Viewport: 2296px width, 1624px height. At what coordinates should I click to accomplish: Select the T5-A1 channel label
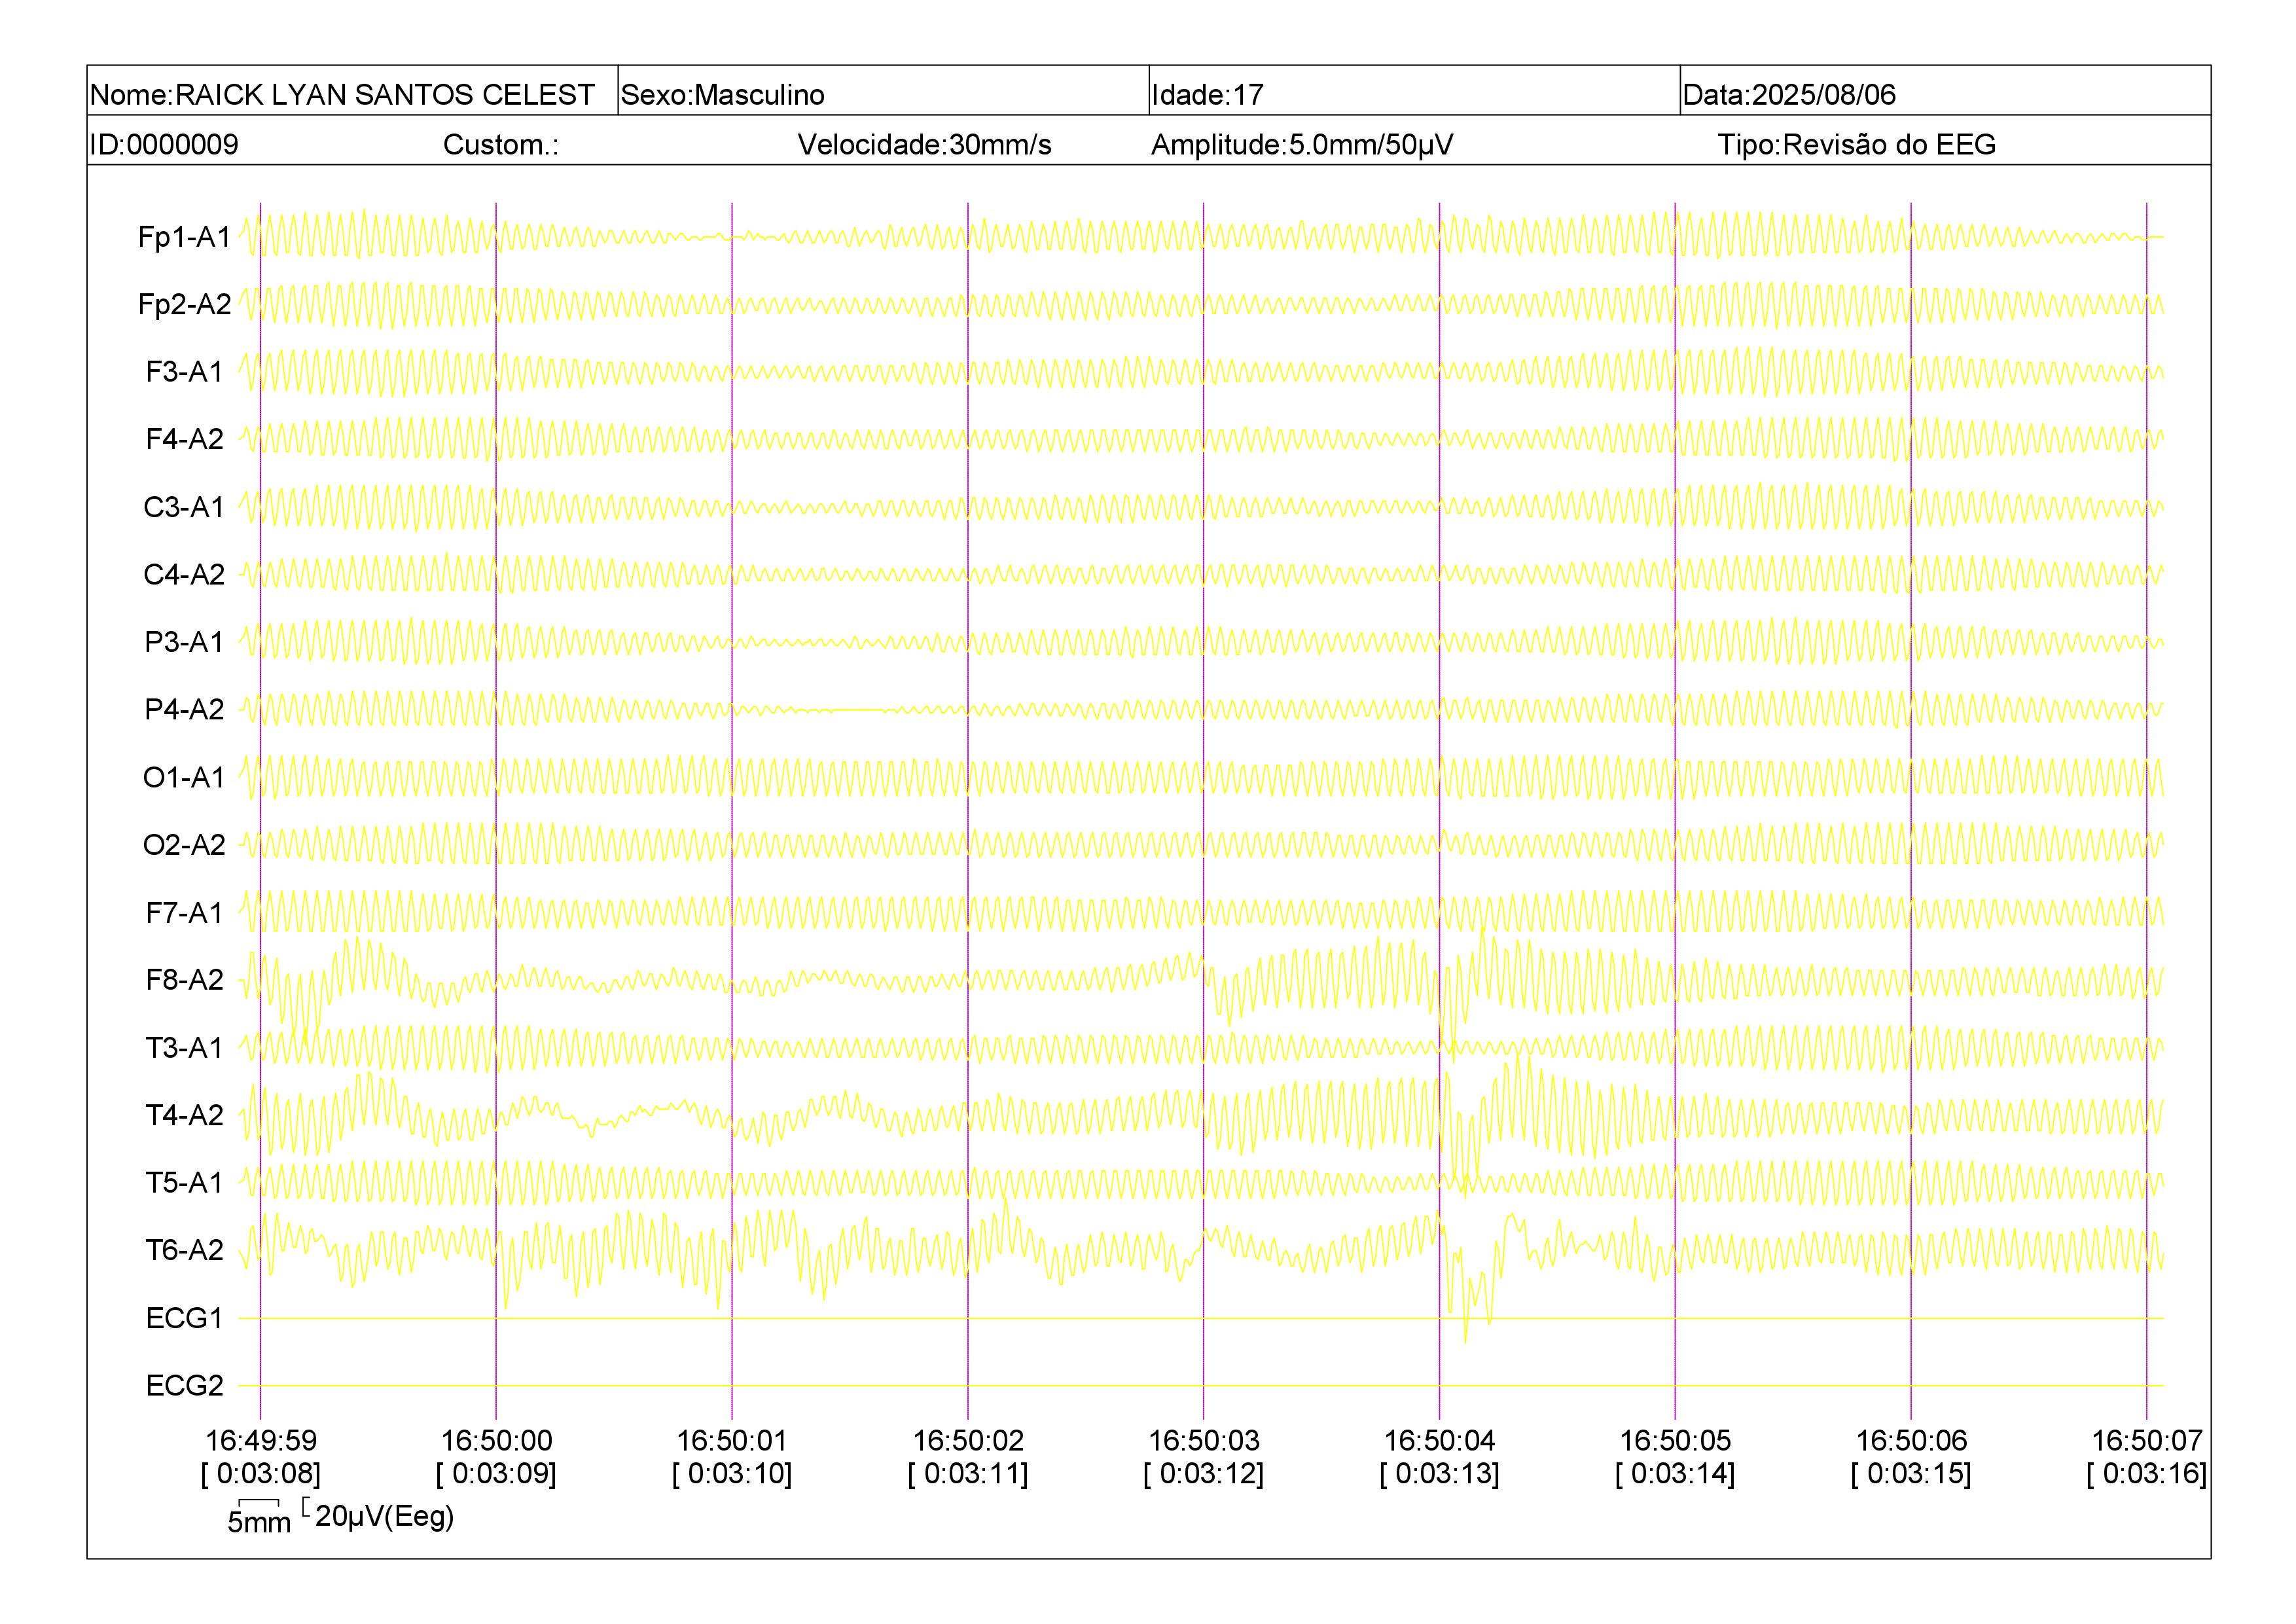[x=184, y=1182]
